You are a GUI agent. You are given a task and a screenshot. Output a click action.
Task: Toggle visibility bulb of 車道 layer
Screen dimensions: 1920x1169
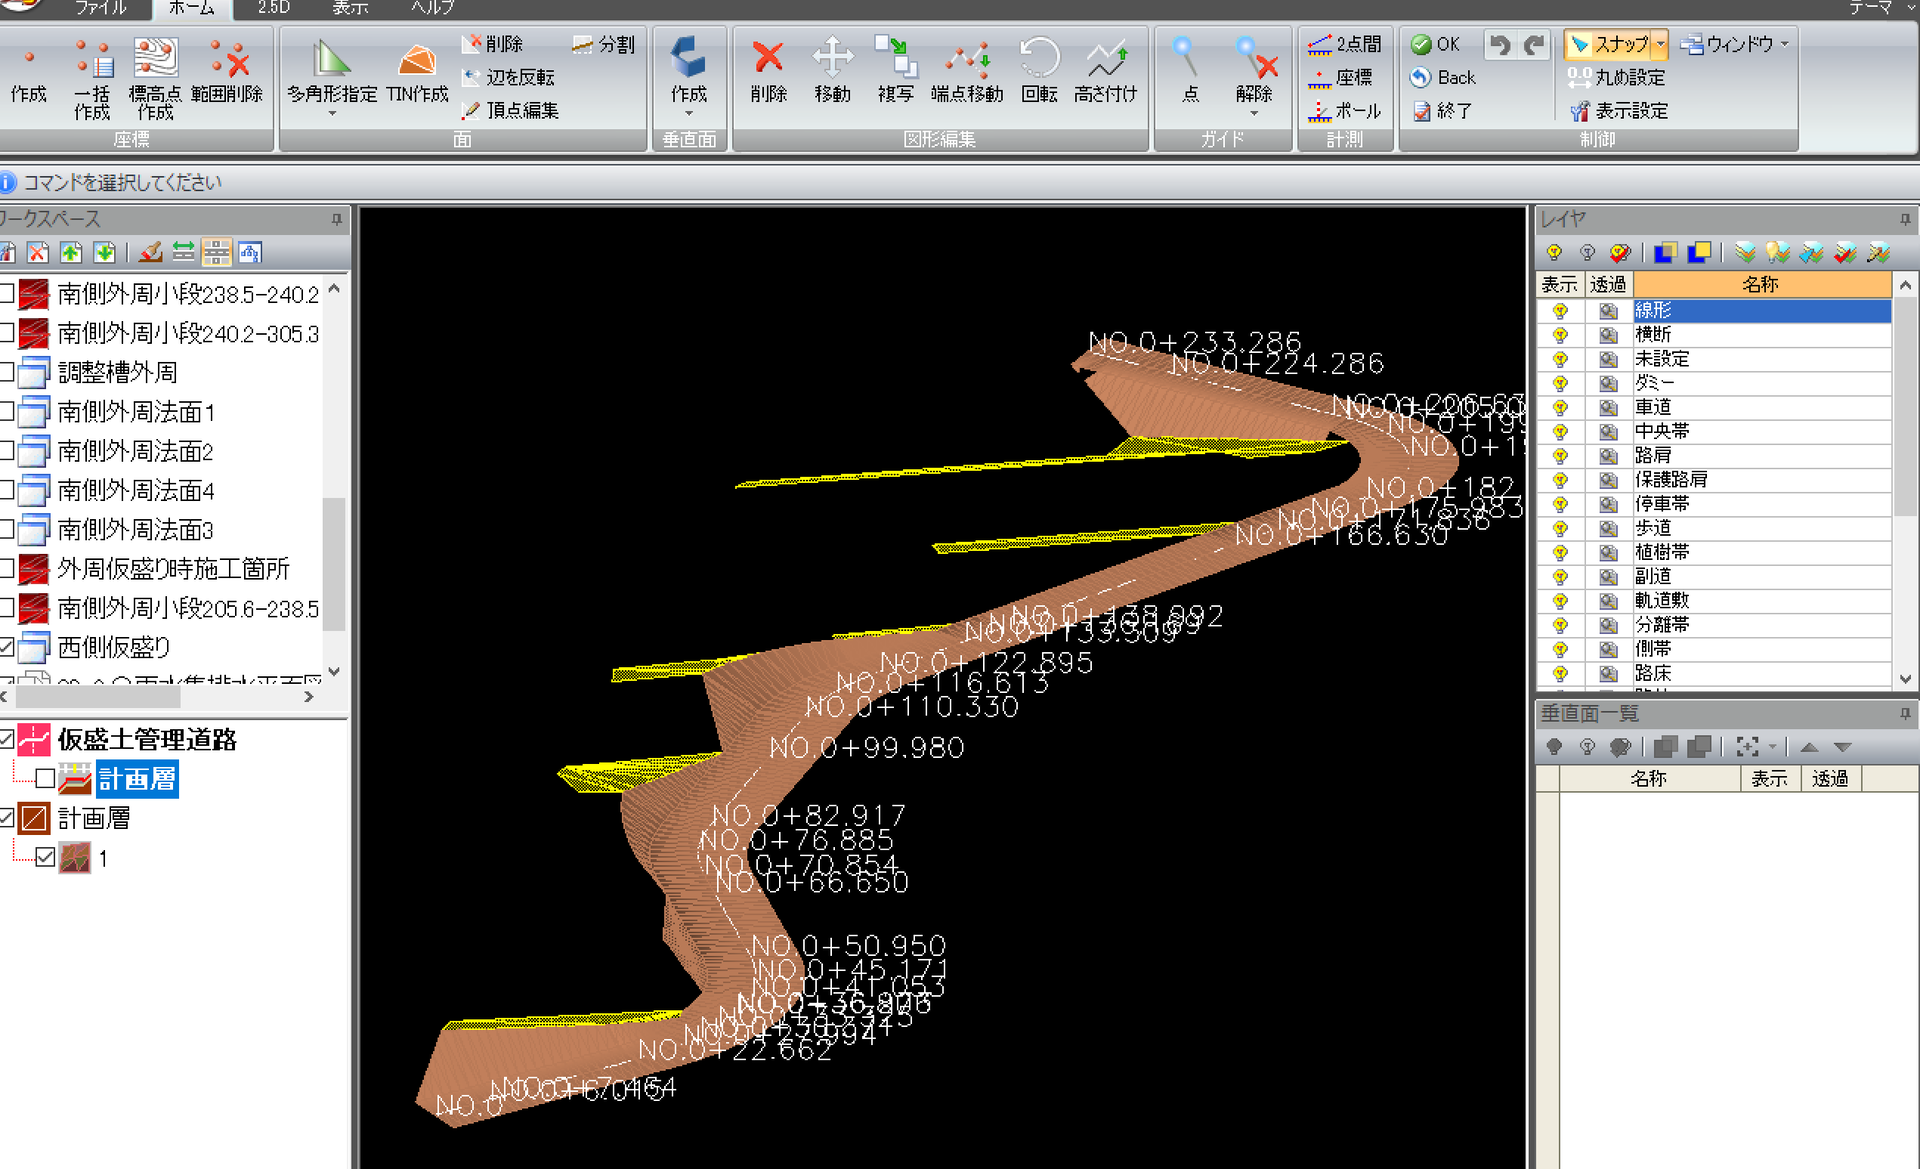1560,407
